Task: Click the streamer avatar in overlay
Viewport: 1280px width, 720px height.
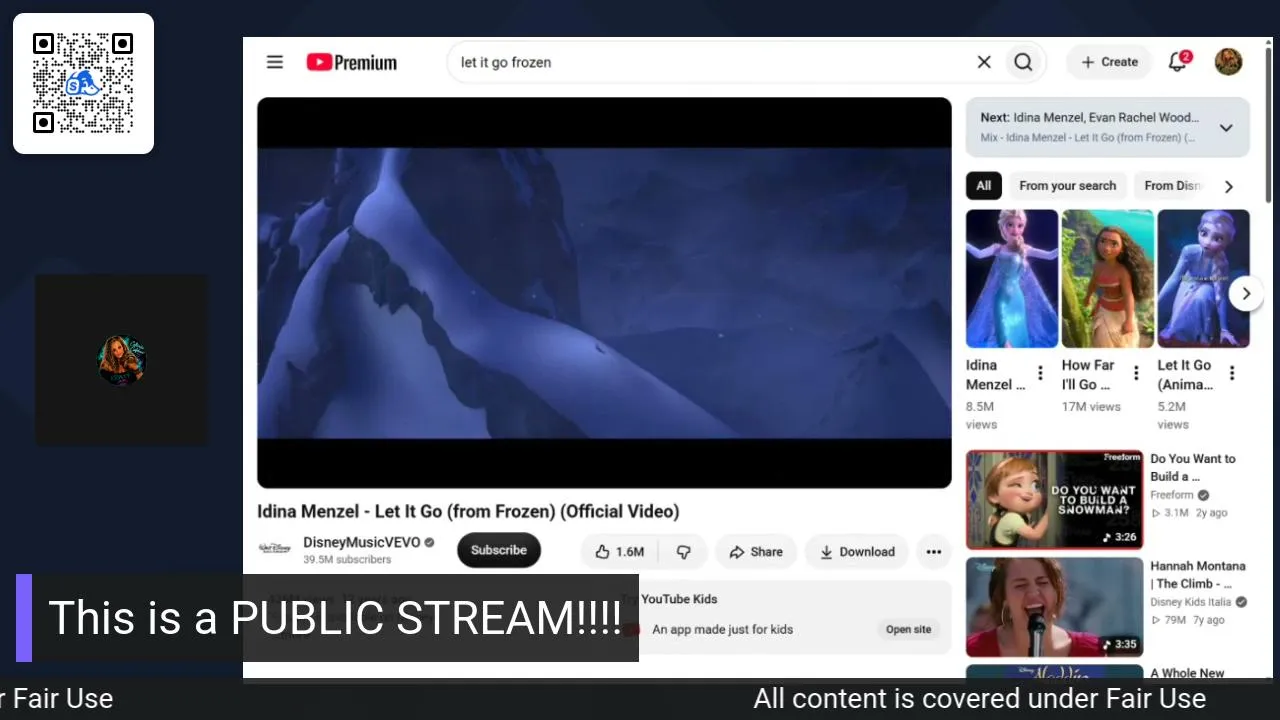Action: pos(122,360)
